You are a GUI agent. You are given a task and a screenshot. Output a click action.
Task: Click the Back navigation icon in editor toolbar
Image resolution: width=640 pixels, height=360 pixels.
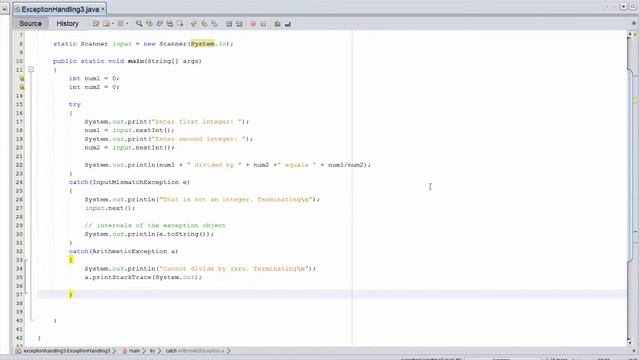pos(106,24)
